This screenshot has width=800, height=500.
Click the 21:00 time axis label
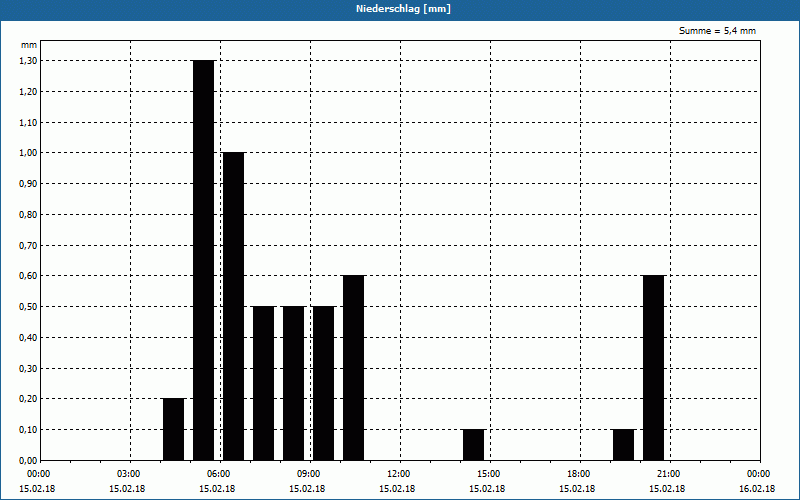pyautogui.click(x=668, y=474)
